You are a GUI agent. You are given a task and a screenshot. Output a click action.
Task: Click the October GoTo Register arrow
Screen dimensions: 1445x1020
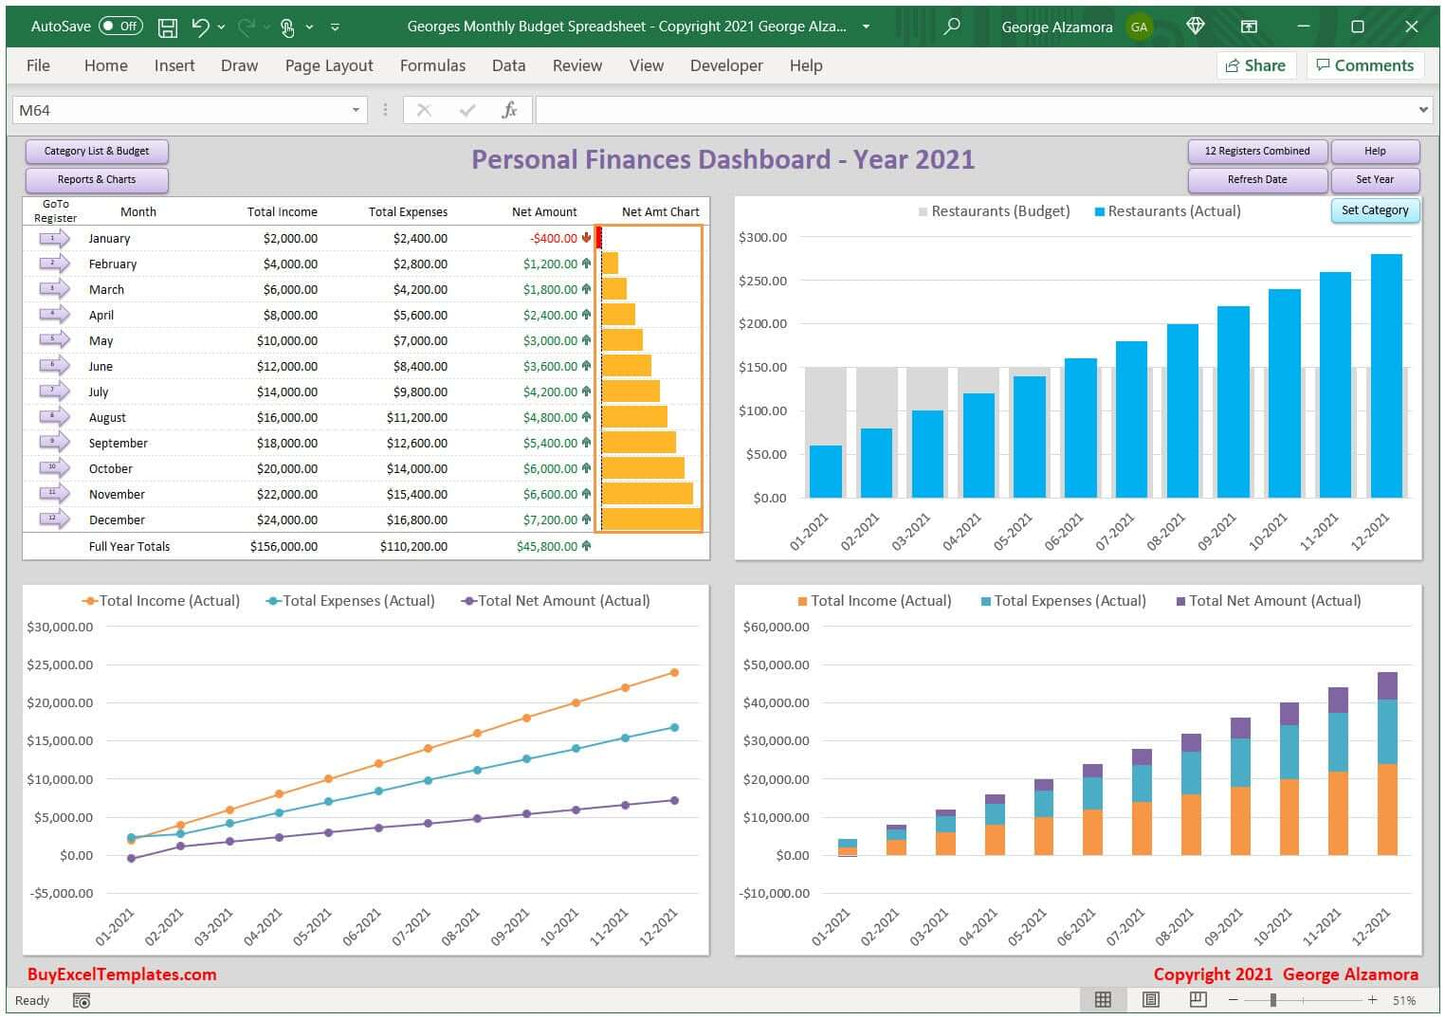click(x=54, y=469)
